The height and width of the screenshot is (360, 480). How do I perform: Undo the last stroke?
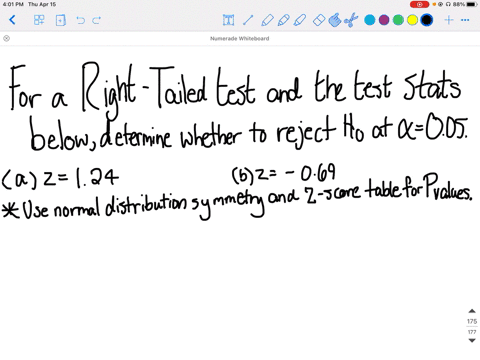[80, 20]
